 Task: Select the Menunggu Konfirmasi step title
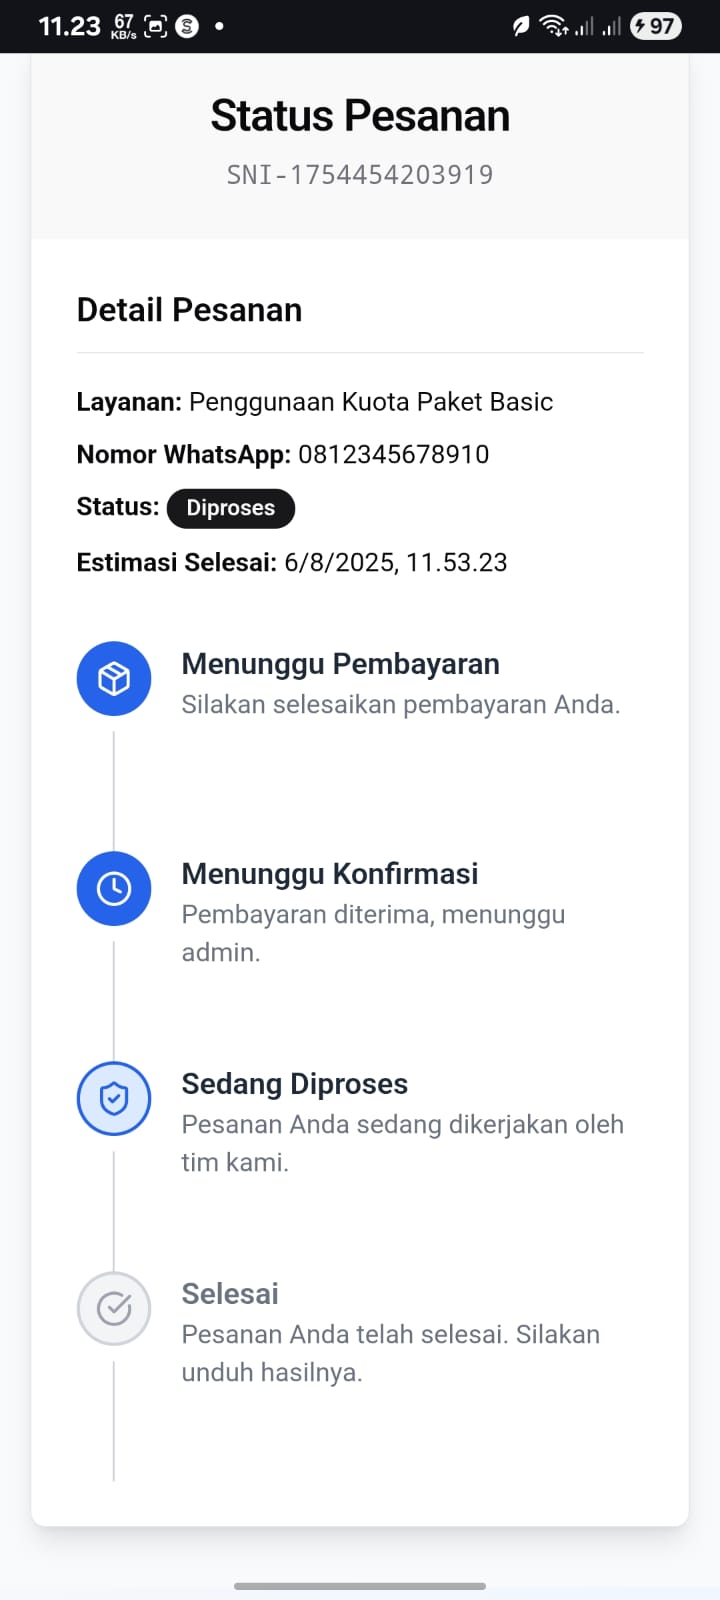point(330,874)
